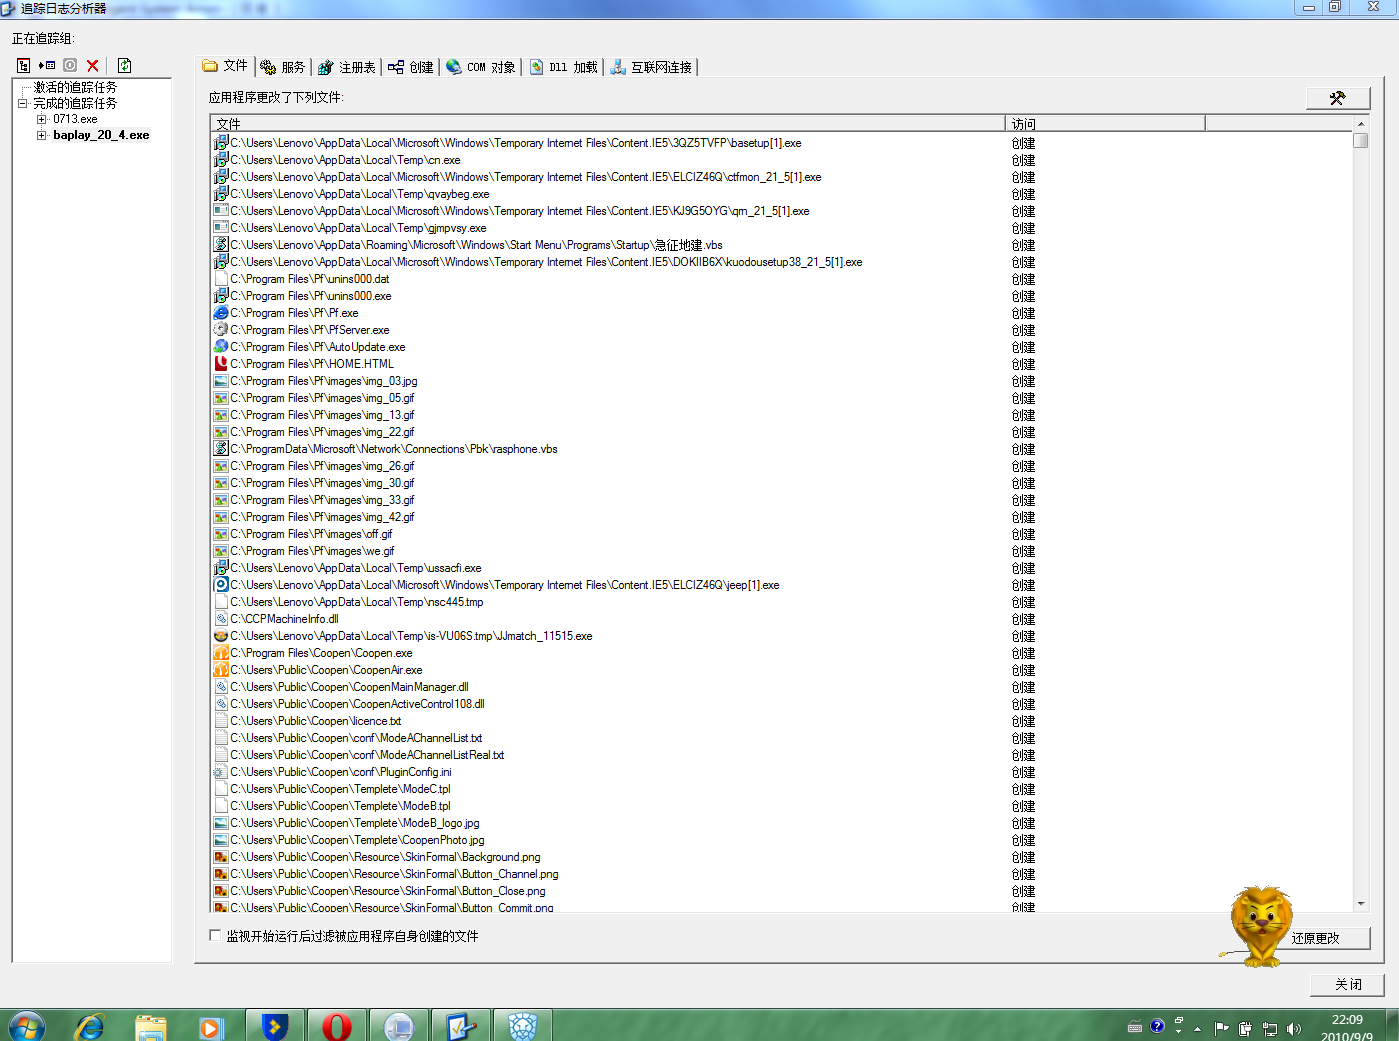The image size is (1399, 1041).
Task: Click the blue shield taskbar icon
Action: click(x=274, y=1026)
